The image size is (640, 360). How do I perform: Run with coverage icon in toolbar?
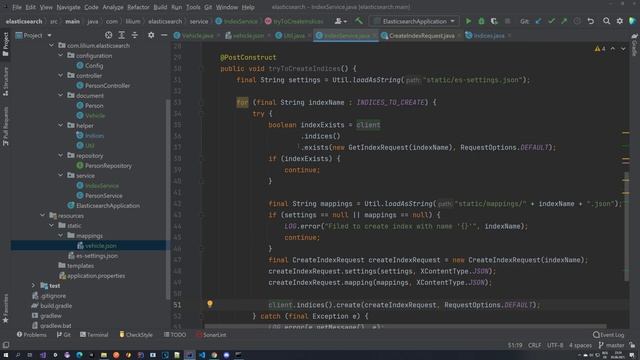click(494, 21)
